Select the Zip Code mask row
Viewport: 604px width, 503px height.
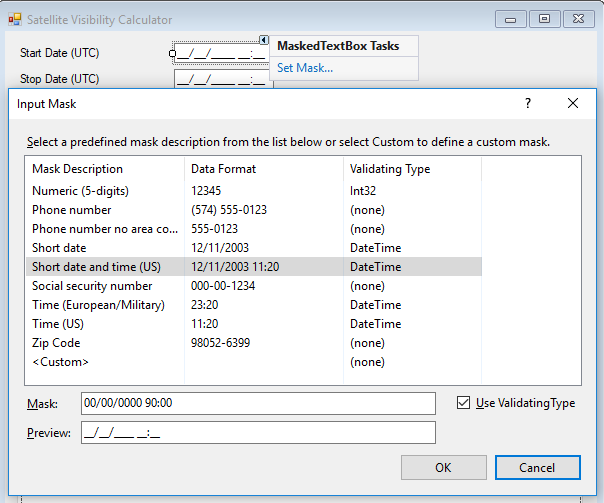[x=56, y=343]
